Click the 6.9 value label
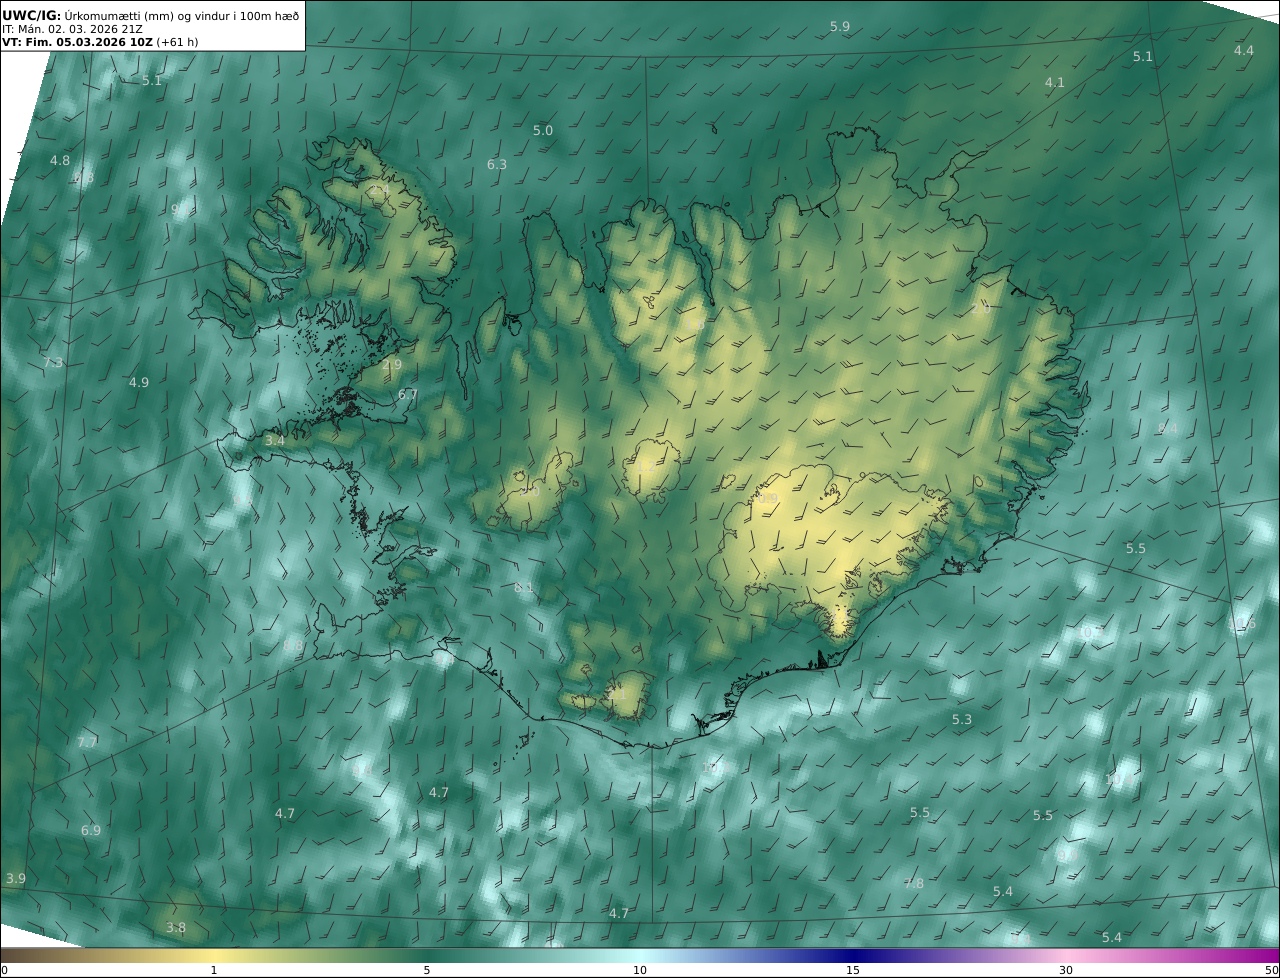Image resolution: width=1280 pixels, height=978 pixels. pos(90,830)
